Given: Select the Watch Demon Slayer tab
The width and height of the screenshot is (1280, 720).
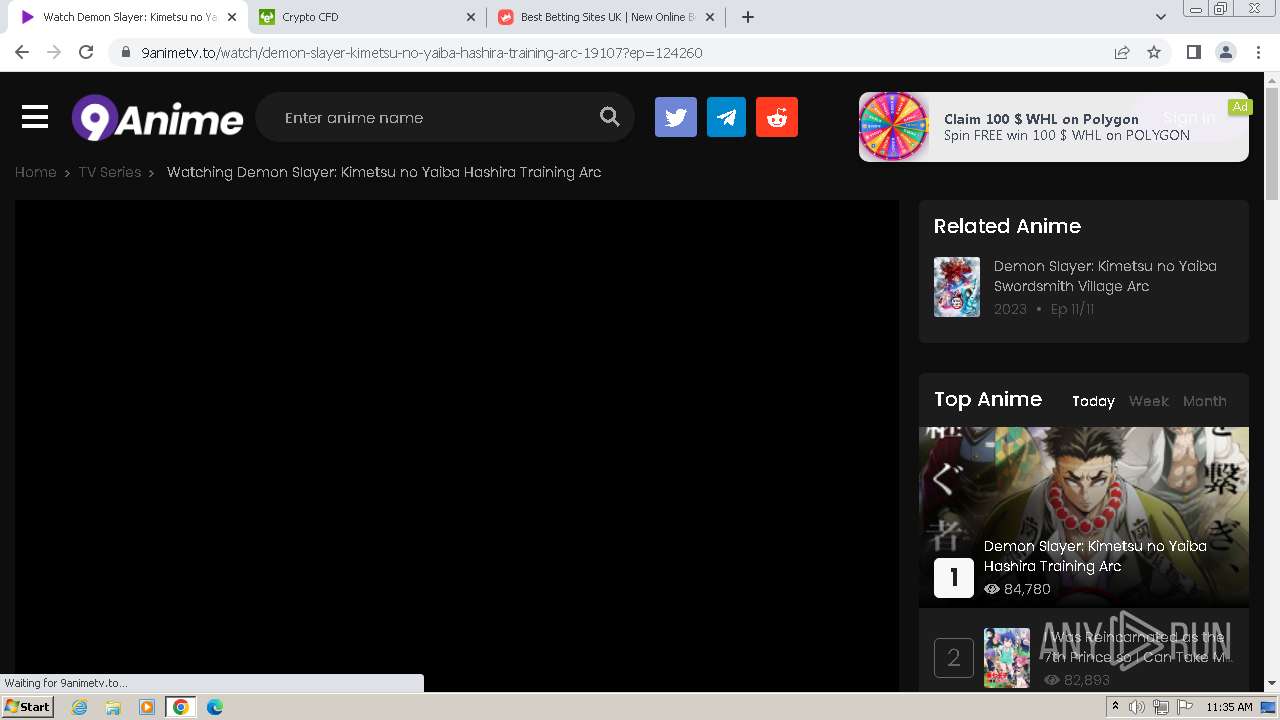Looking at the screenshot, I should (128, 17).
